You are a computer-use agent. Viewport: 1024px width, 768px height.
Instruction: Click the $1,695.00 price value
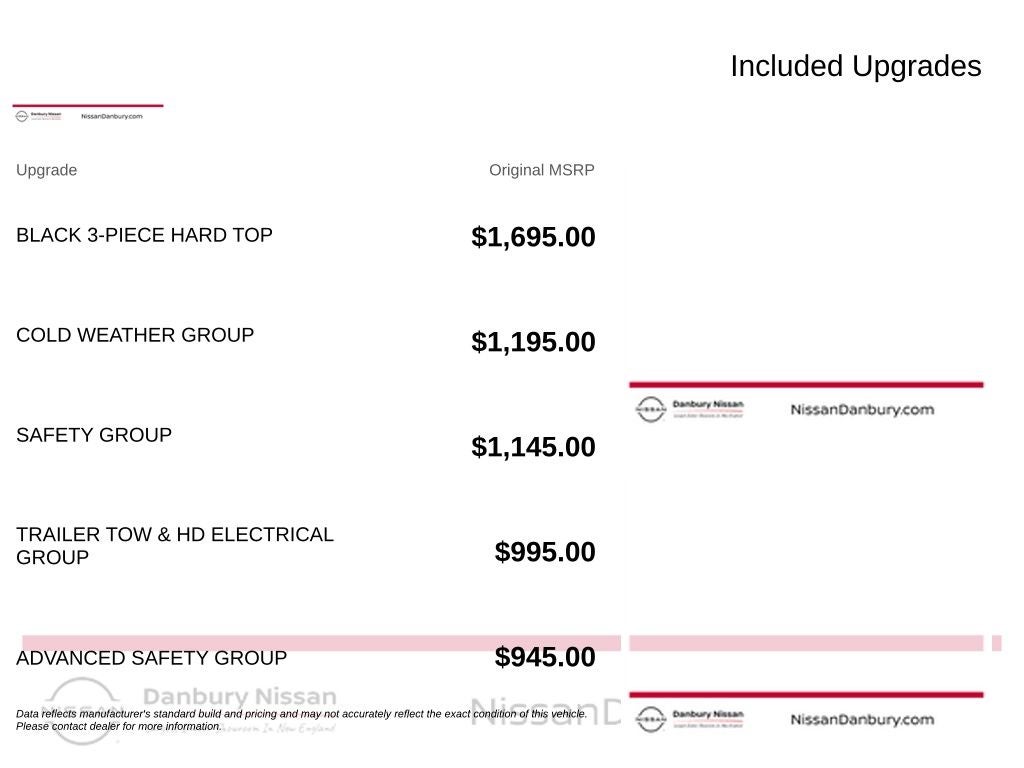533,237
